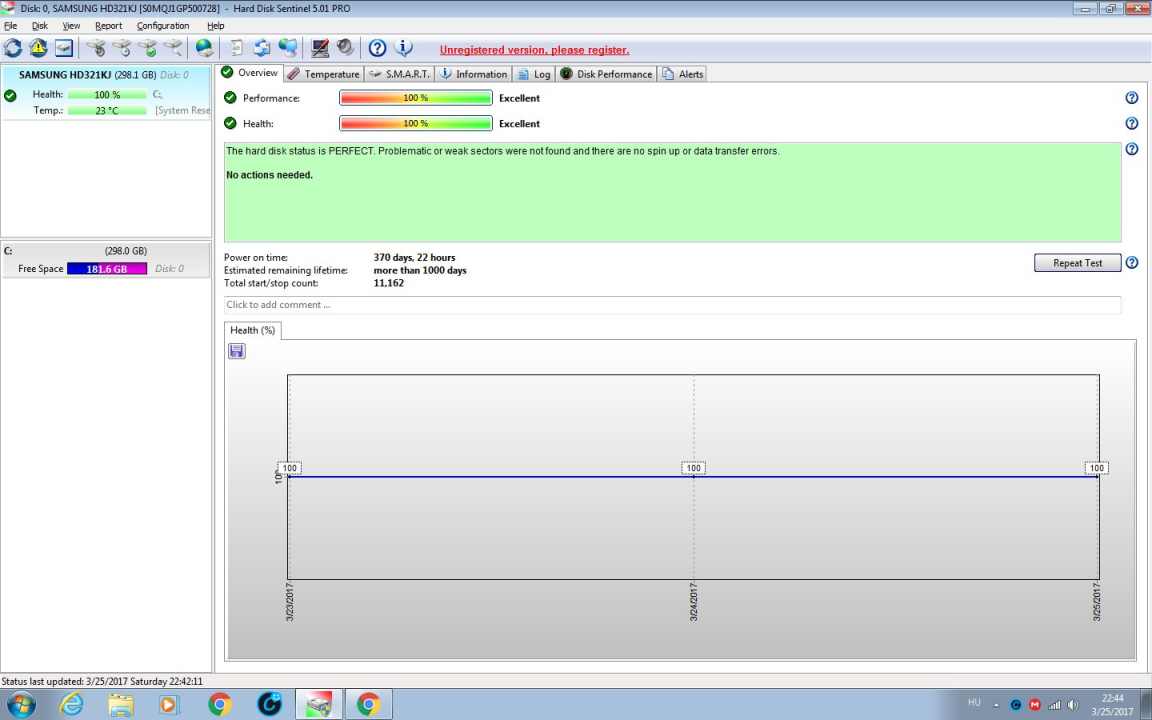Click the blue refresh arrows toolbar icon
The image size is (1152, 720).
[12, 48]
